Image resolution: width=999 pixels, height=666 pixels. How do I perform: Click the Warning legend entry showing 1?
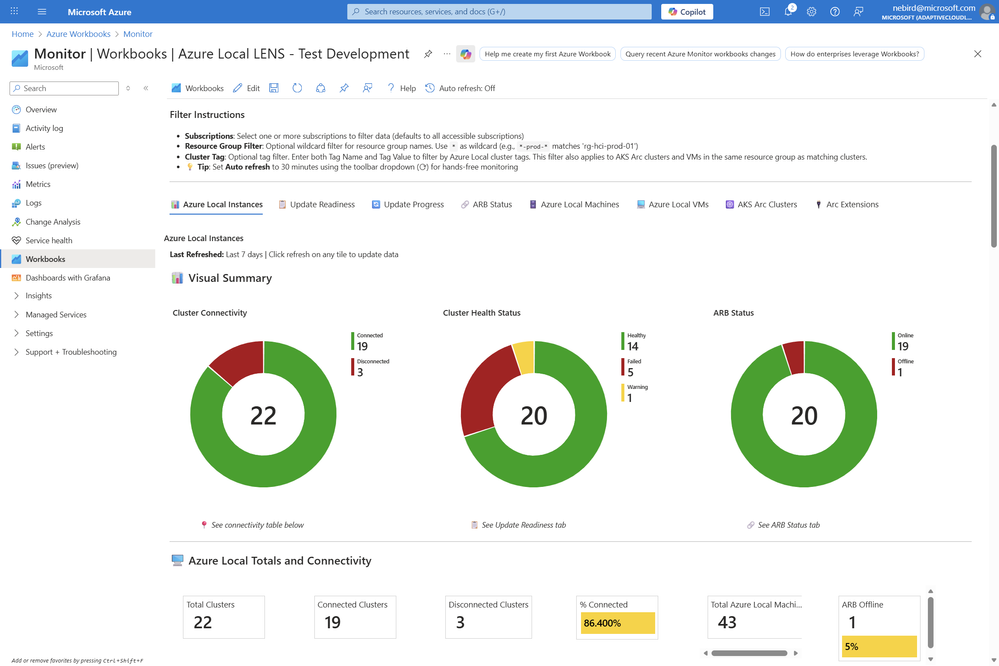(635, 393)
